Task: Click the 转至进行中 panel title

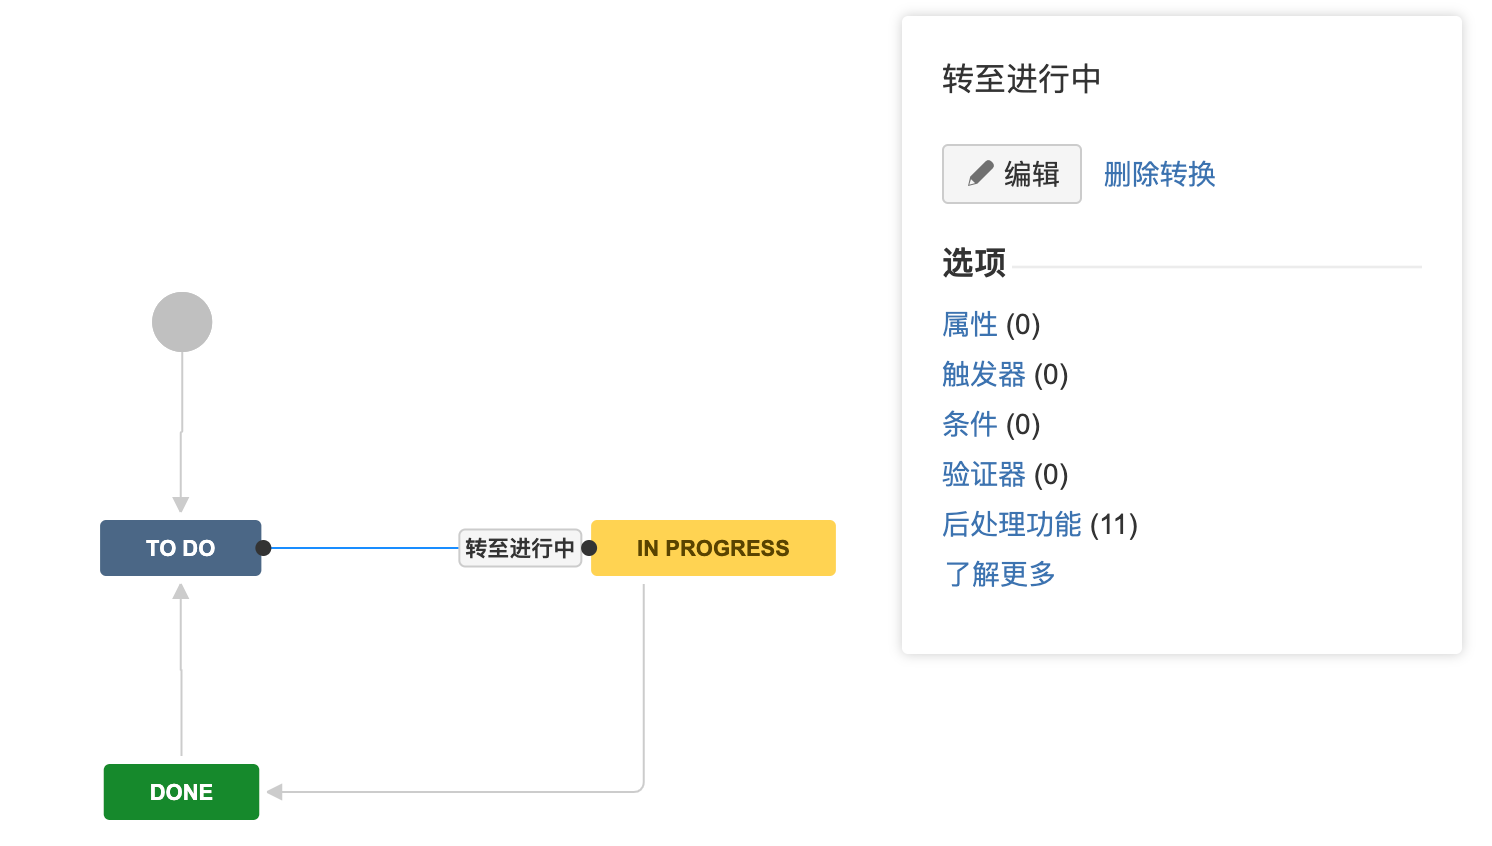Action: click(1021, 79)
